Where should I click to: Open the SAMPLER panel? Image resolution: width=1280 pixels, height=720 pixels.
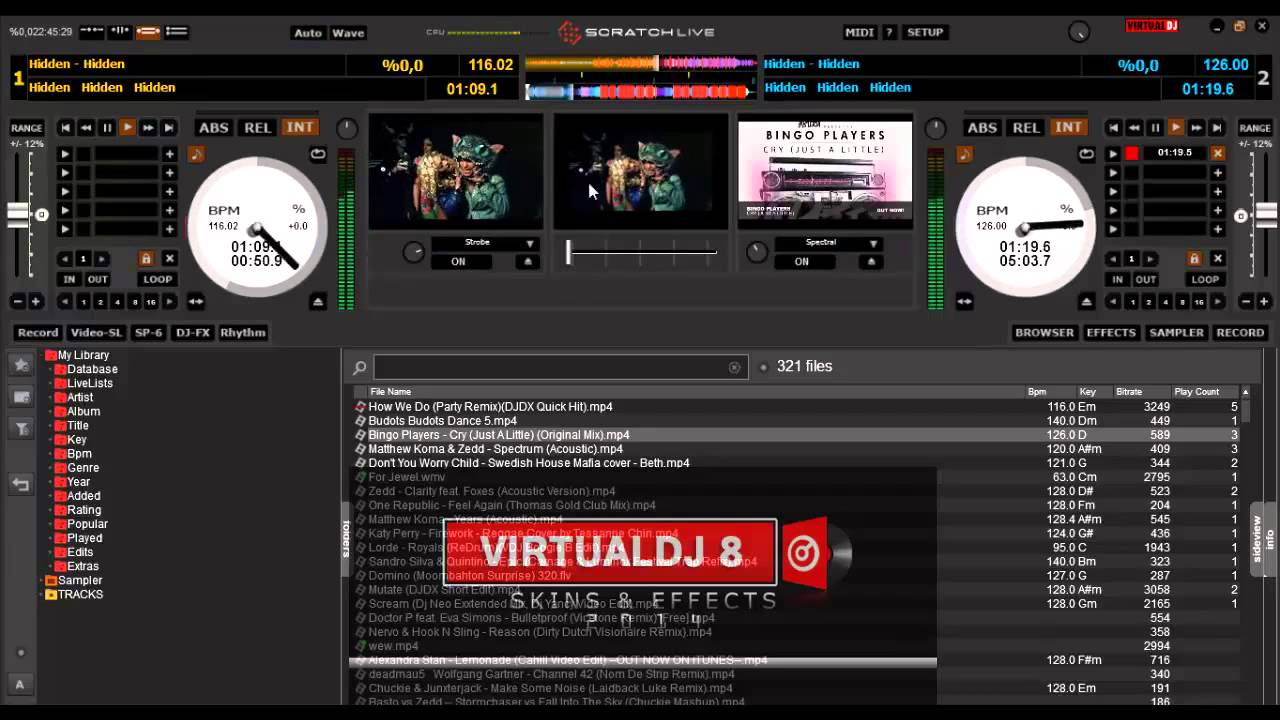1176,332
